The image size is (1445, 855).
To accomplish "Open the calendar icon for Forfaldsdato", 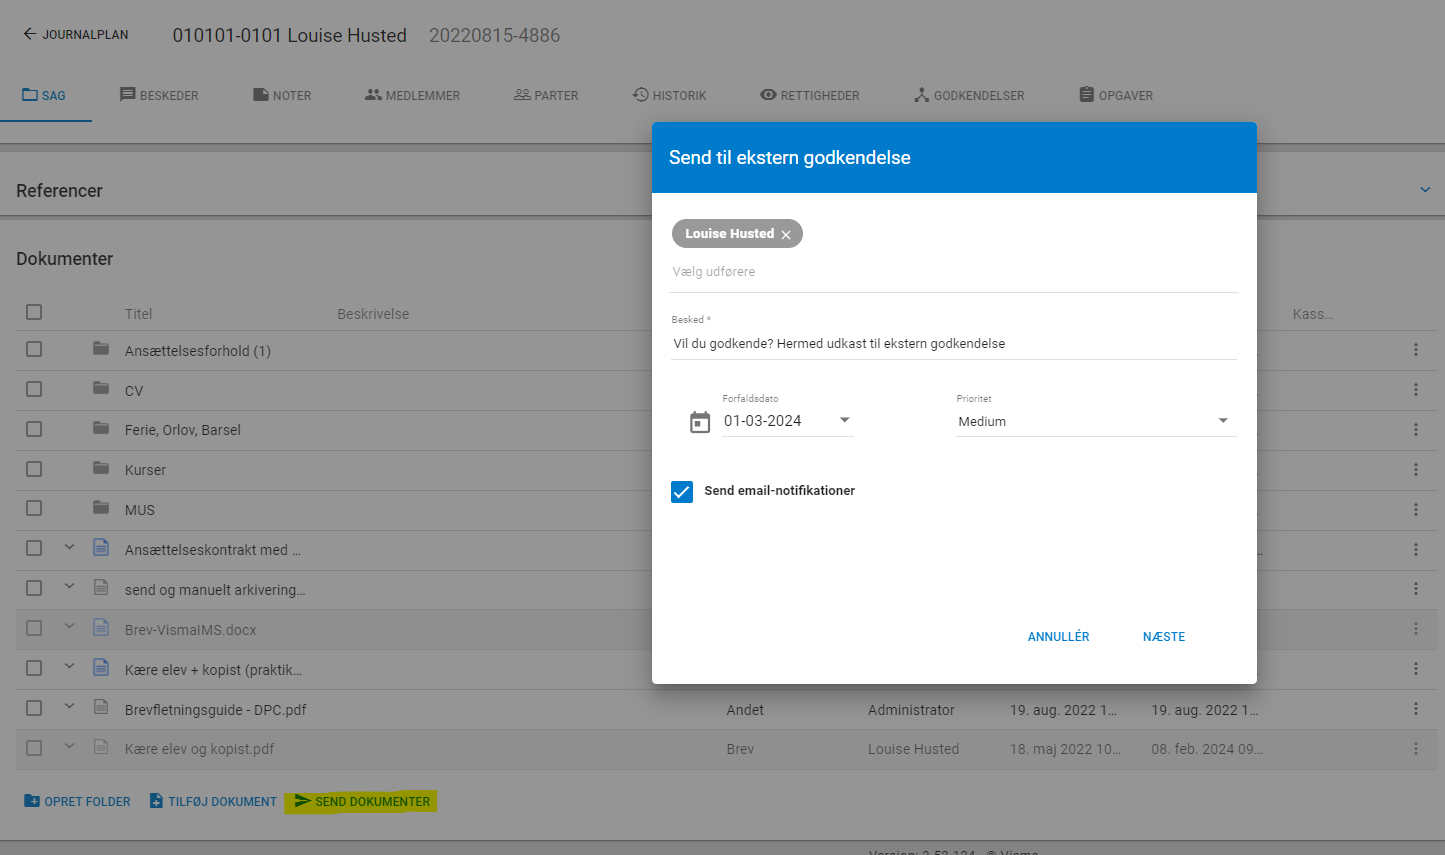I will 700,422.
